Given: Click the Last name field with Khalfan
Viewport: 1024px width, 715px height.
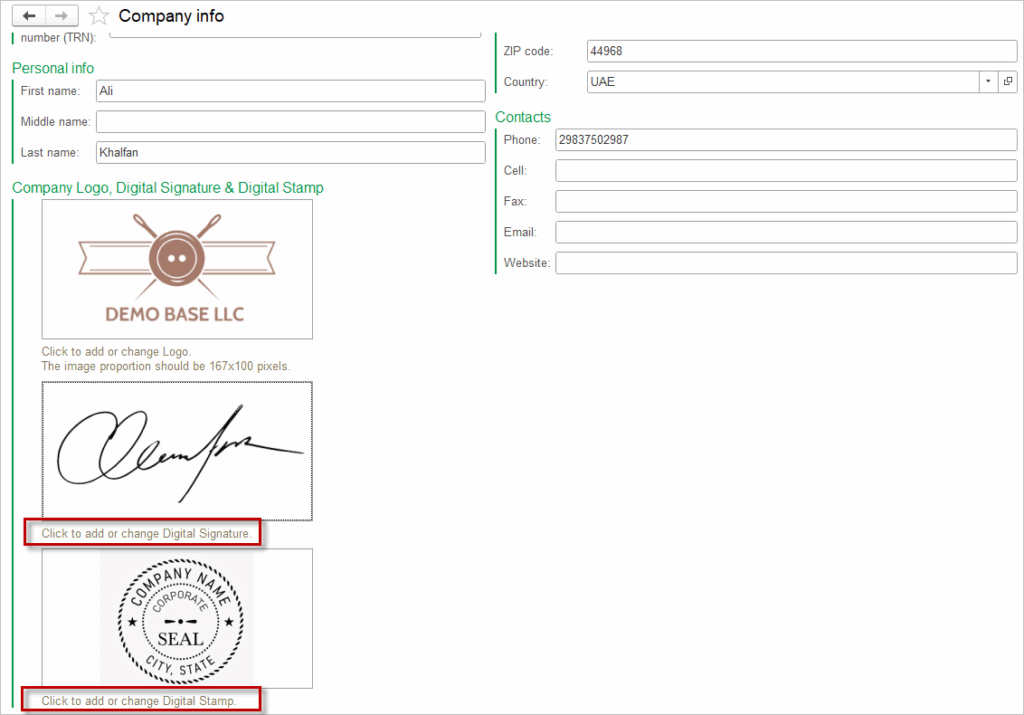Looking at the screenshot, I should pos(290,153).
